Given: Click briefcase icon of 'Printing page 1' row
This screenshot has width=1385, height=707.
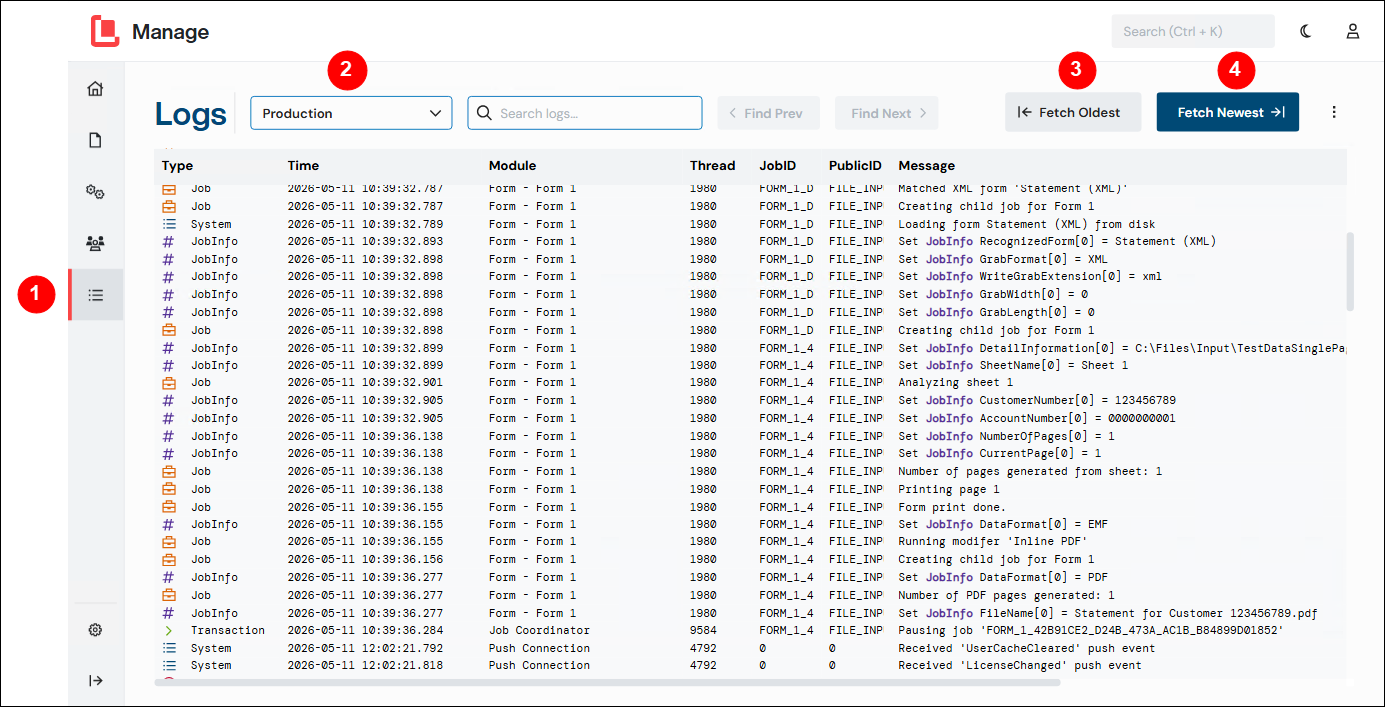Looking at the screenshot, I should [169, 489].
